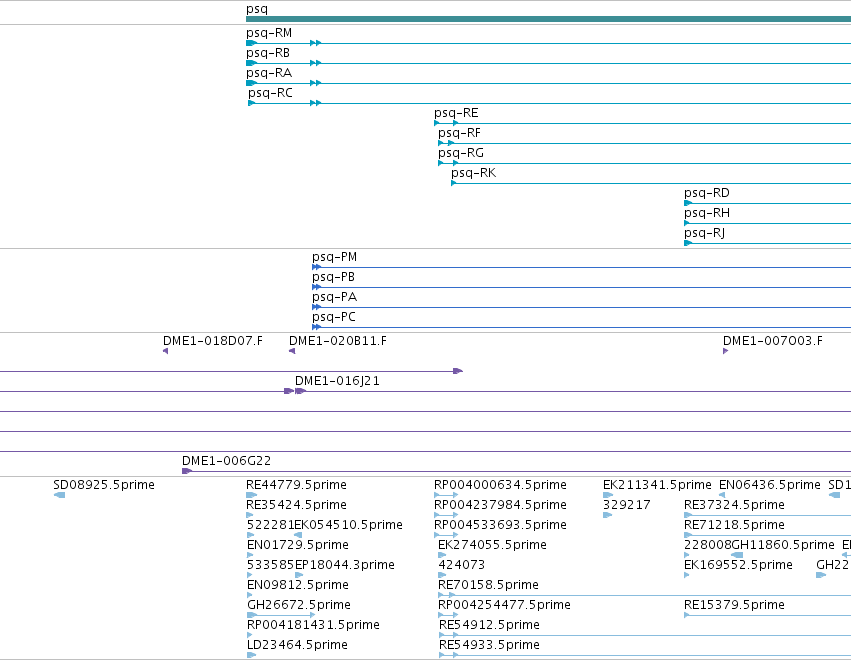
Task: Click the LD23464.5prime EST label
Action: point(297,645)
